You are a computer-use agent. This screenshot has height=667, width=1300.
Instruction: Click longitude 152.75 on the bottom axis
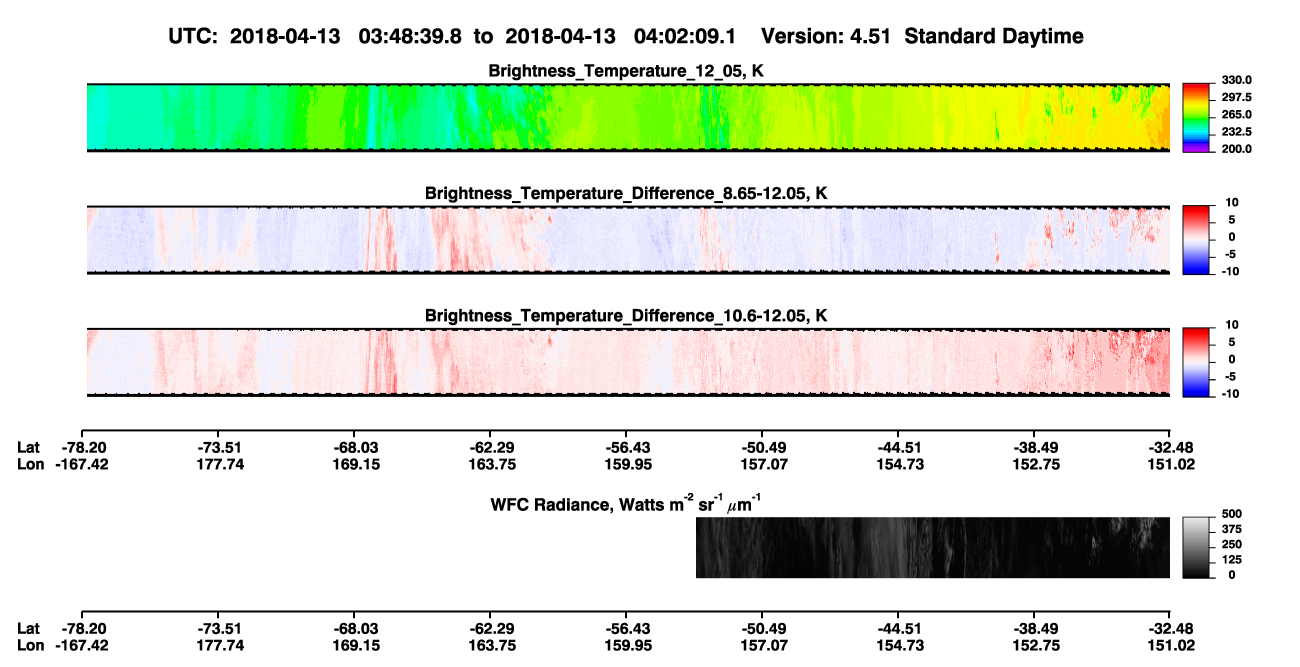point(1034,645)
